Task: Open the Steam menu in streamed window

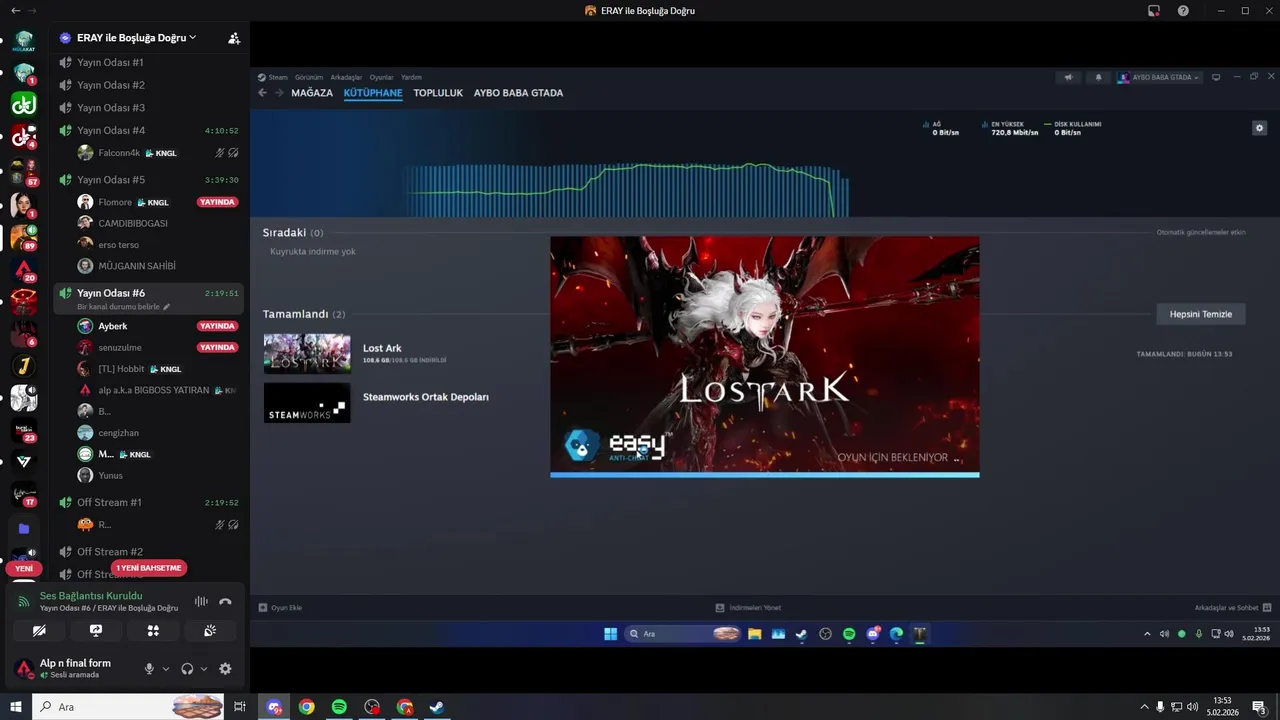Action: (273, 77)
